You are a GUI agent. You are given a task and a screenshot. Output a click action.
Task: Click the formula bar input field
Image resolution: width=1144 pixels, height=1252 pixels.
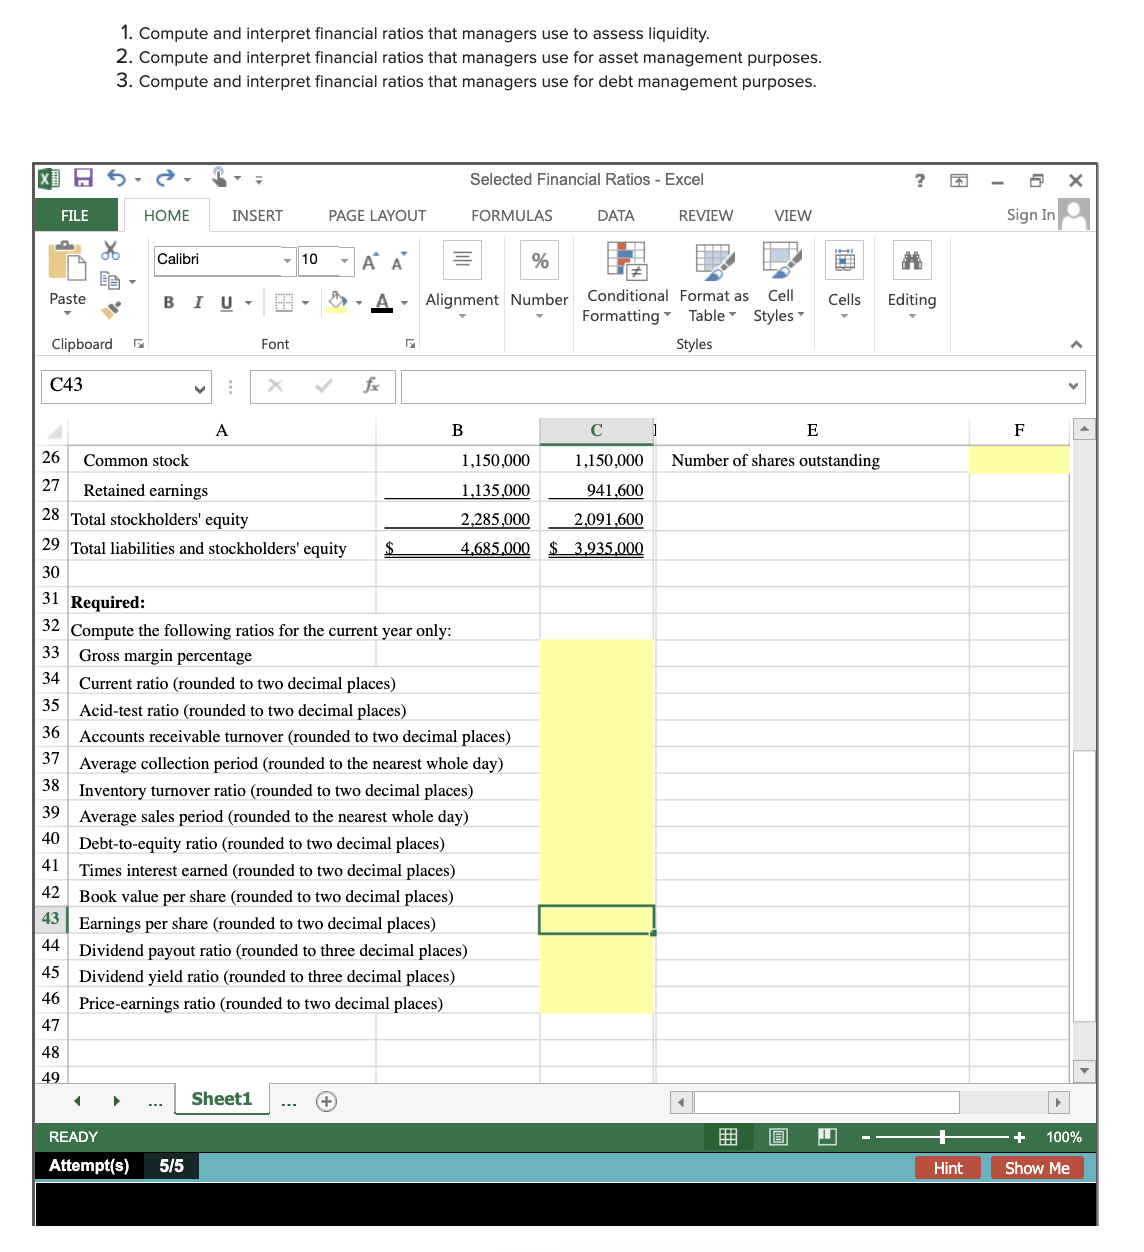pos(743,386)
